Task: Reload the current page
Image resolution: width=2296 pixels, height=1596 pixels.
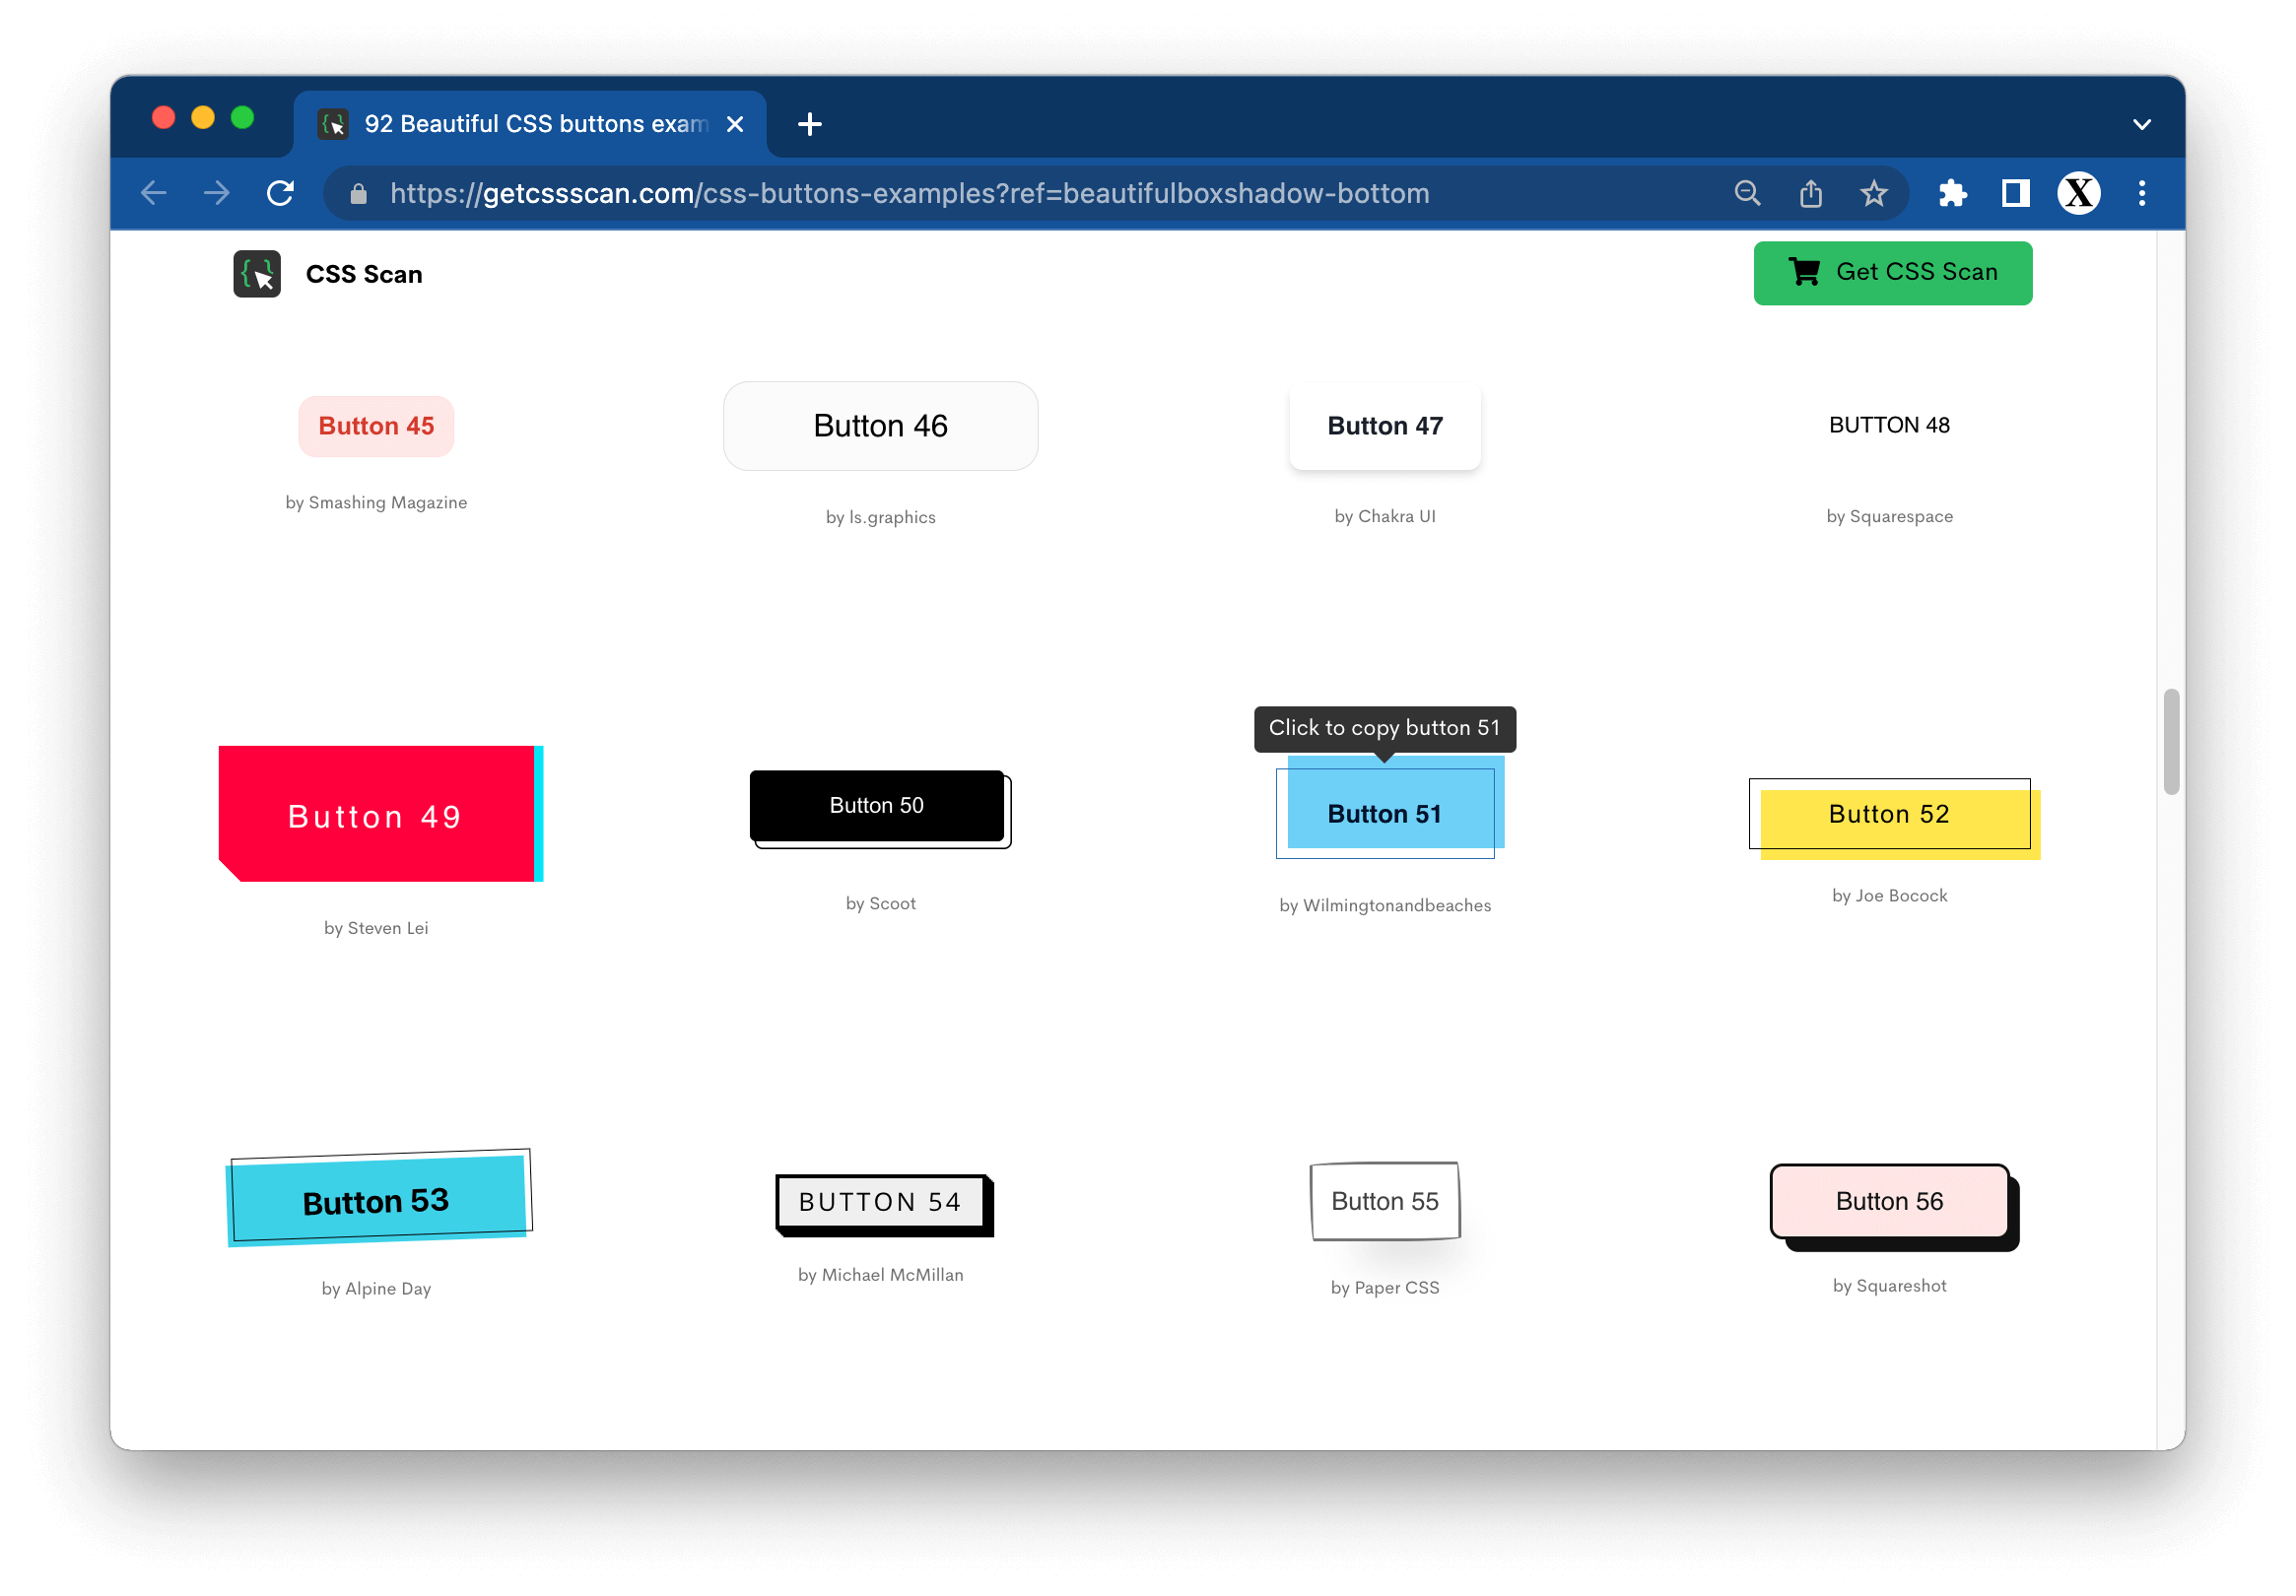Action: [281, 193]
